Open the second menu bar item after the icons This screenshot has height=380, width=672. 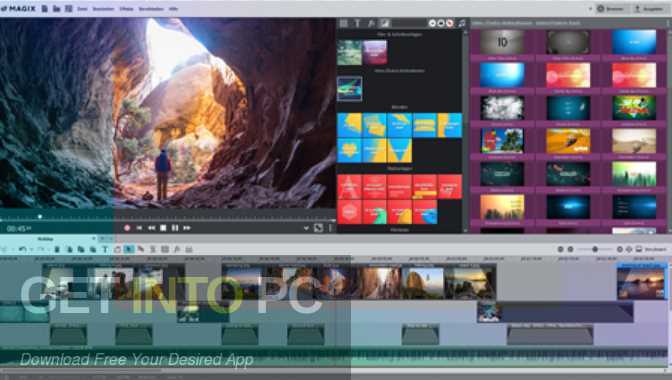pyautogui.click(x=104, y=9)
